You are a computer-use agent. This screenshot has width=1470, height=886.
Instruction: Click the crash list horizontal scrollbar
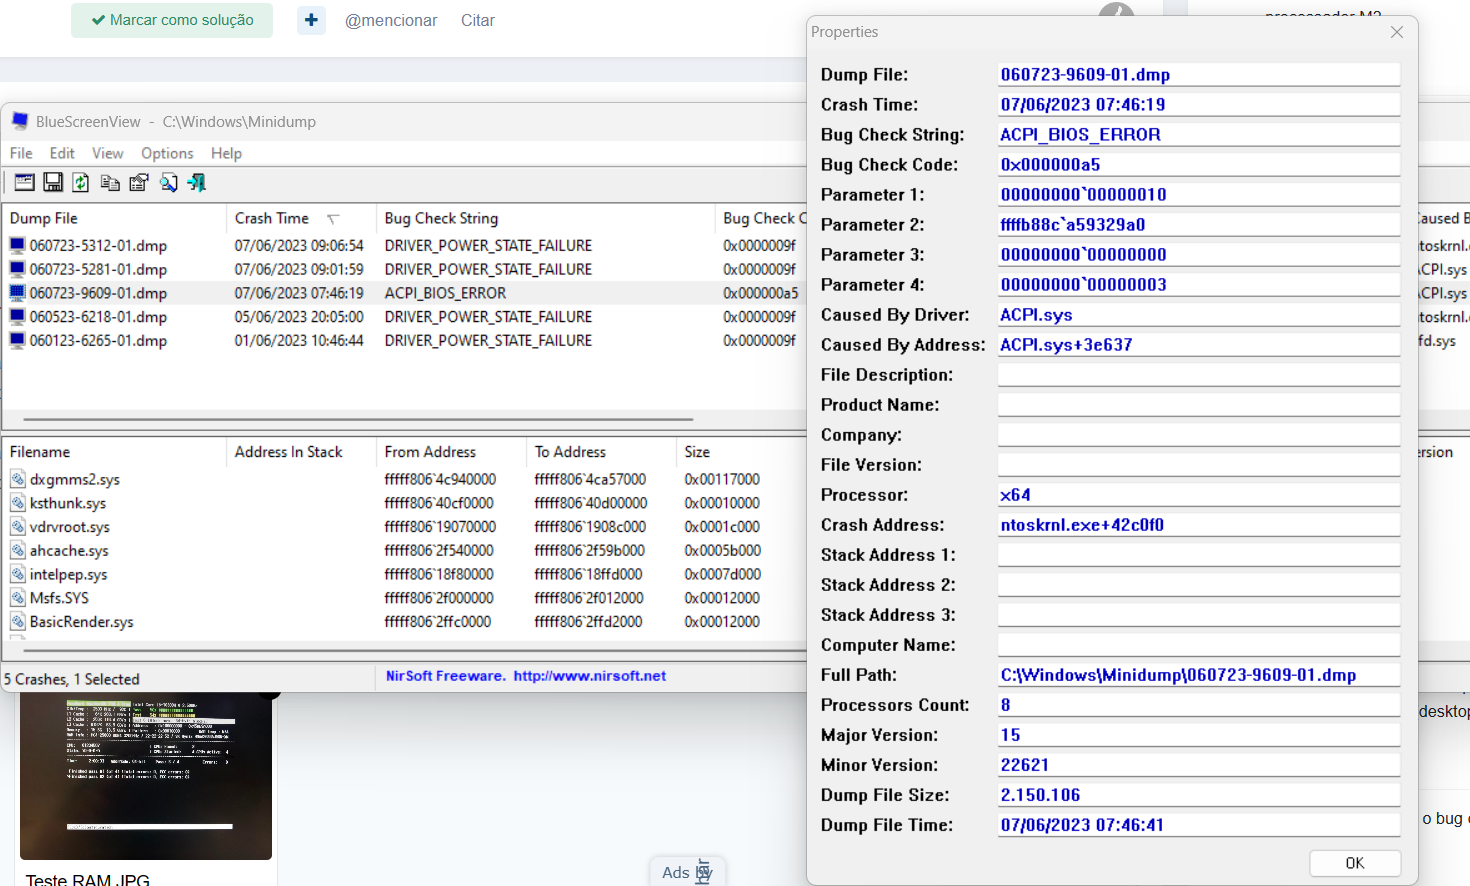click(x=358, y=420)
